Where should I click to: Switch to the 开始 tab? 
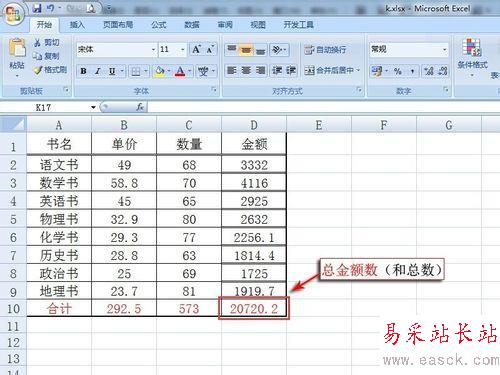[44, 25]
